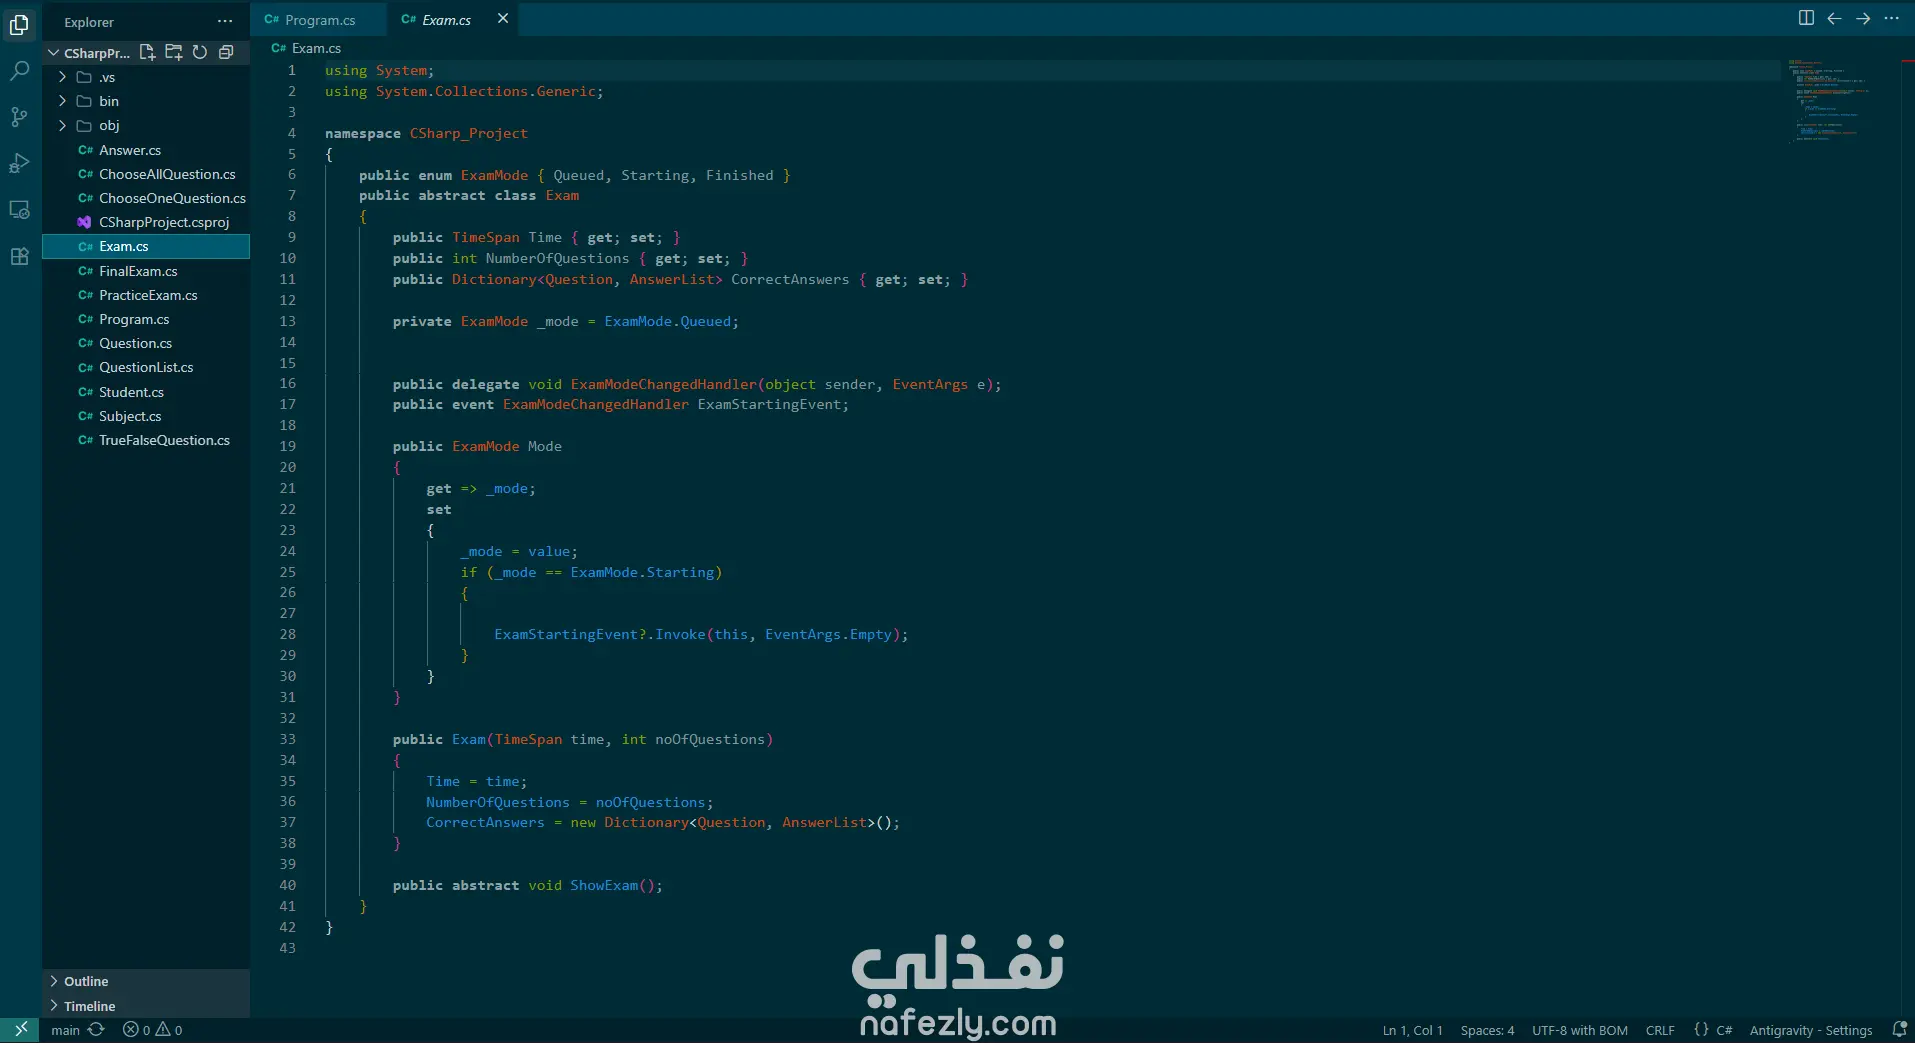Expand the Outline section
The height and width of the screenshot is (1043, 1915).
click(x=146, y=981)
